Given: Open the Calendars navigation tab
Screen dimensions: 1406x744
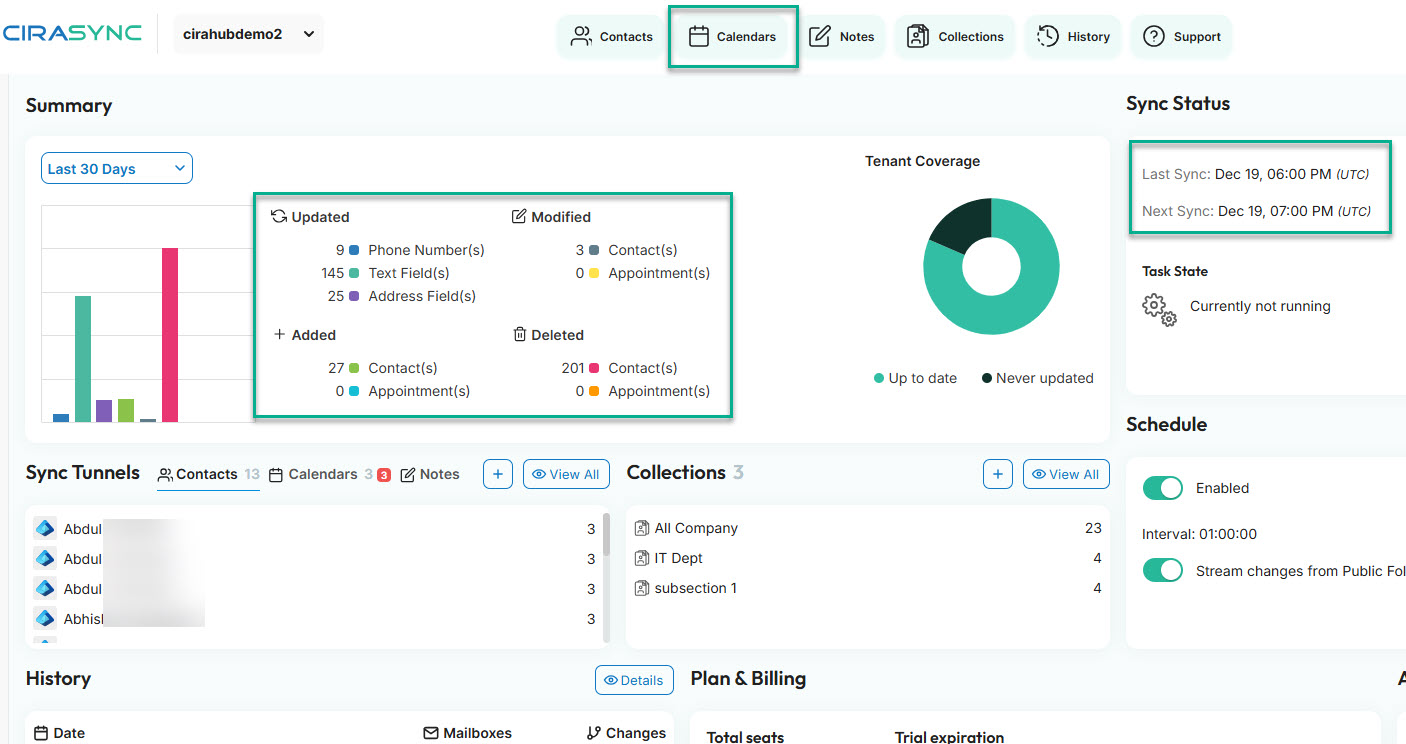Looking at the screenshot, I should [733, 37].
